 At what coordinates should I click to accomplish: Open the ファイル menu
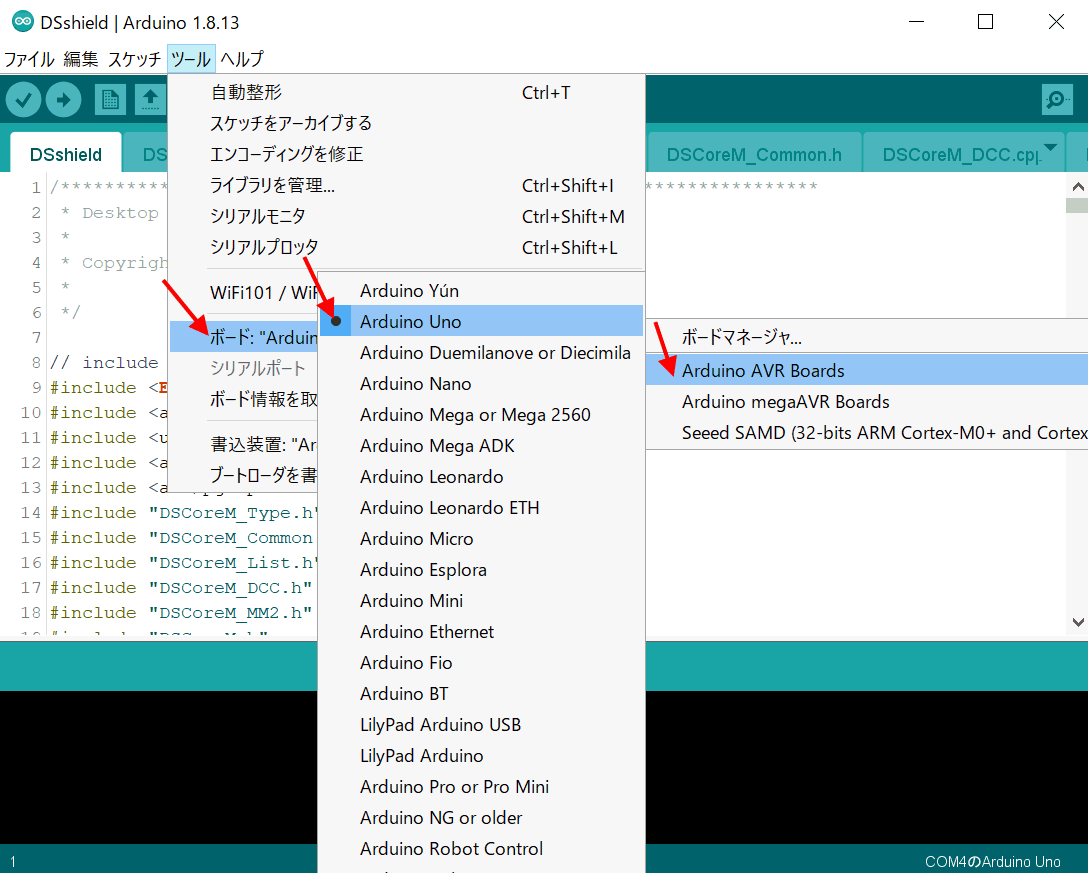click(x=29, y=59)
